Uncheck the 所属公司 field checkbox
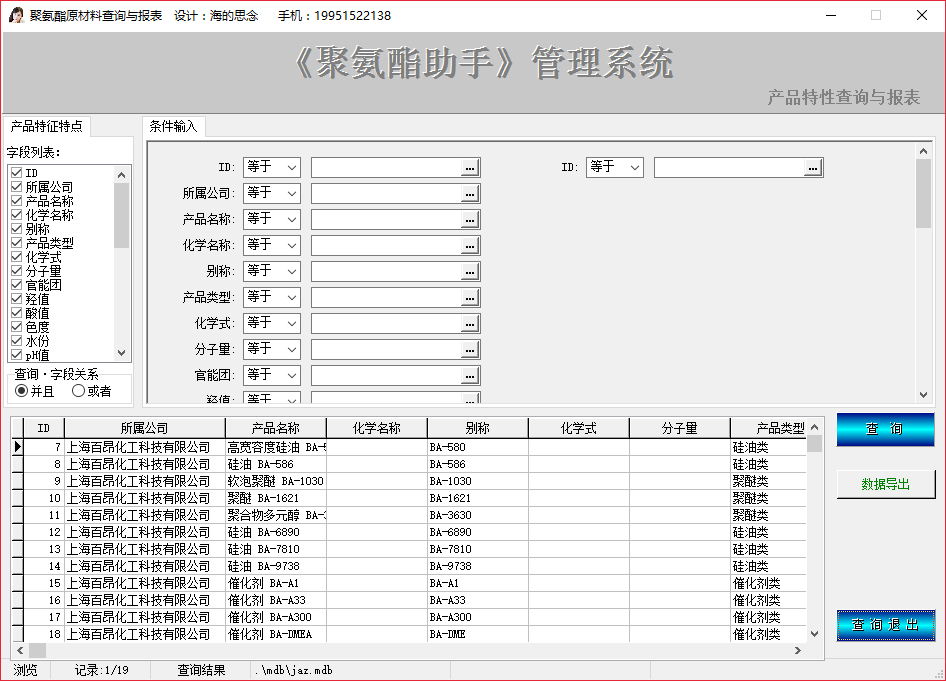 (16, 187)
